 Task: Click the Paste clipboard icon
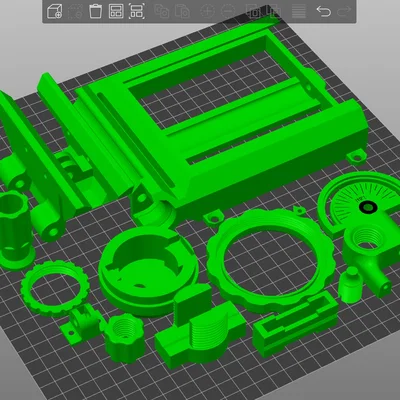click(x=182, y=11)
